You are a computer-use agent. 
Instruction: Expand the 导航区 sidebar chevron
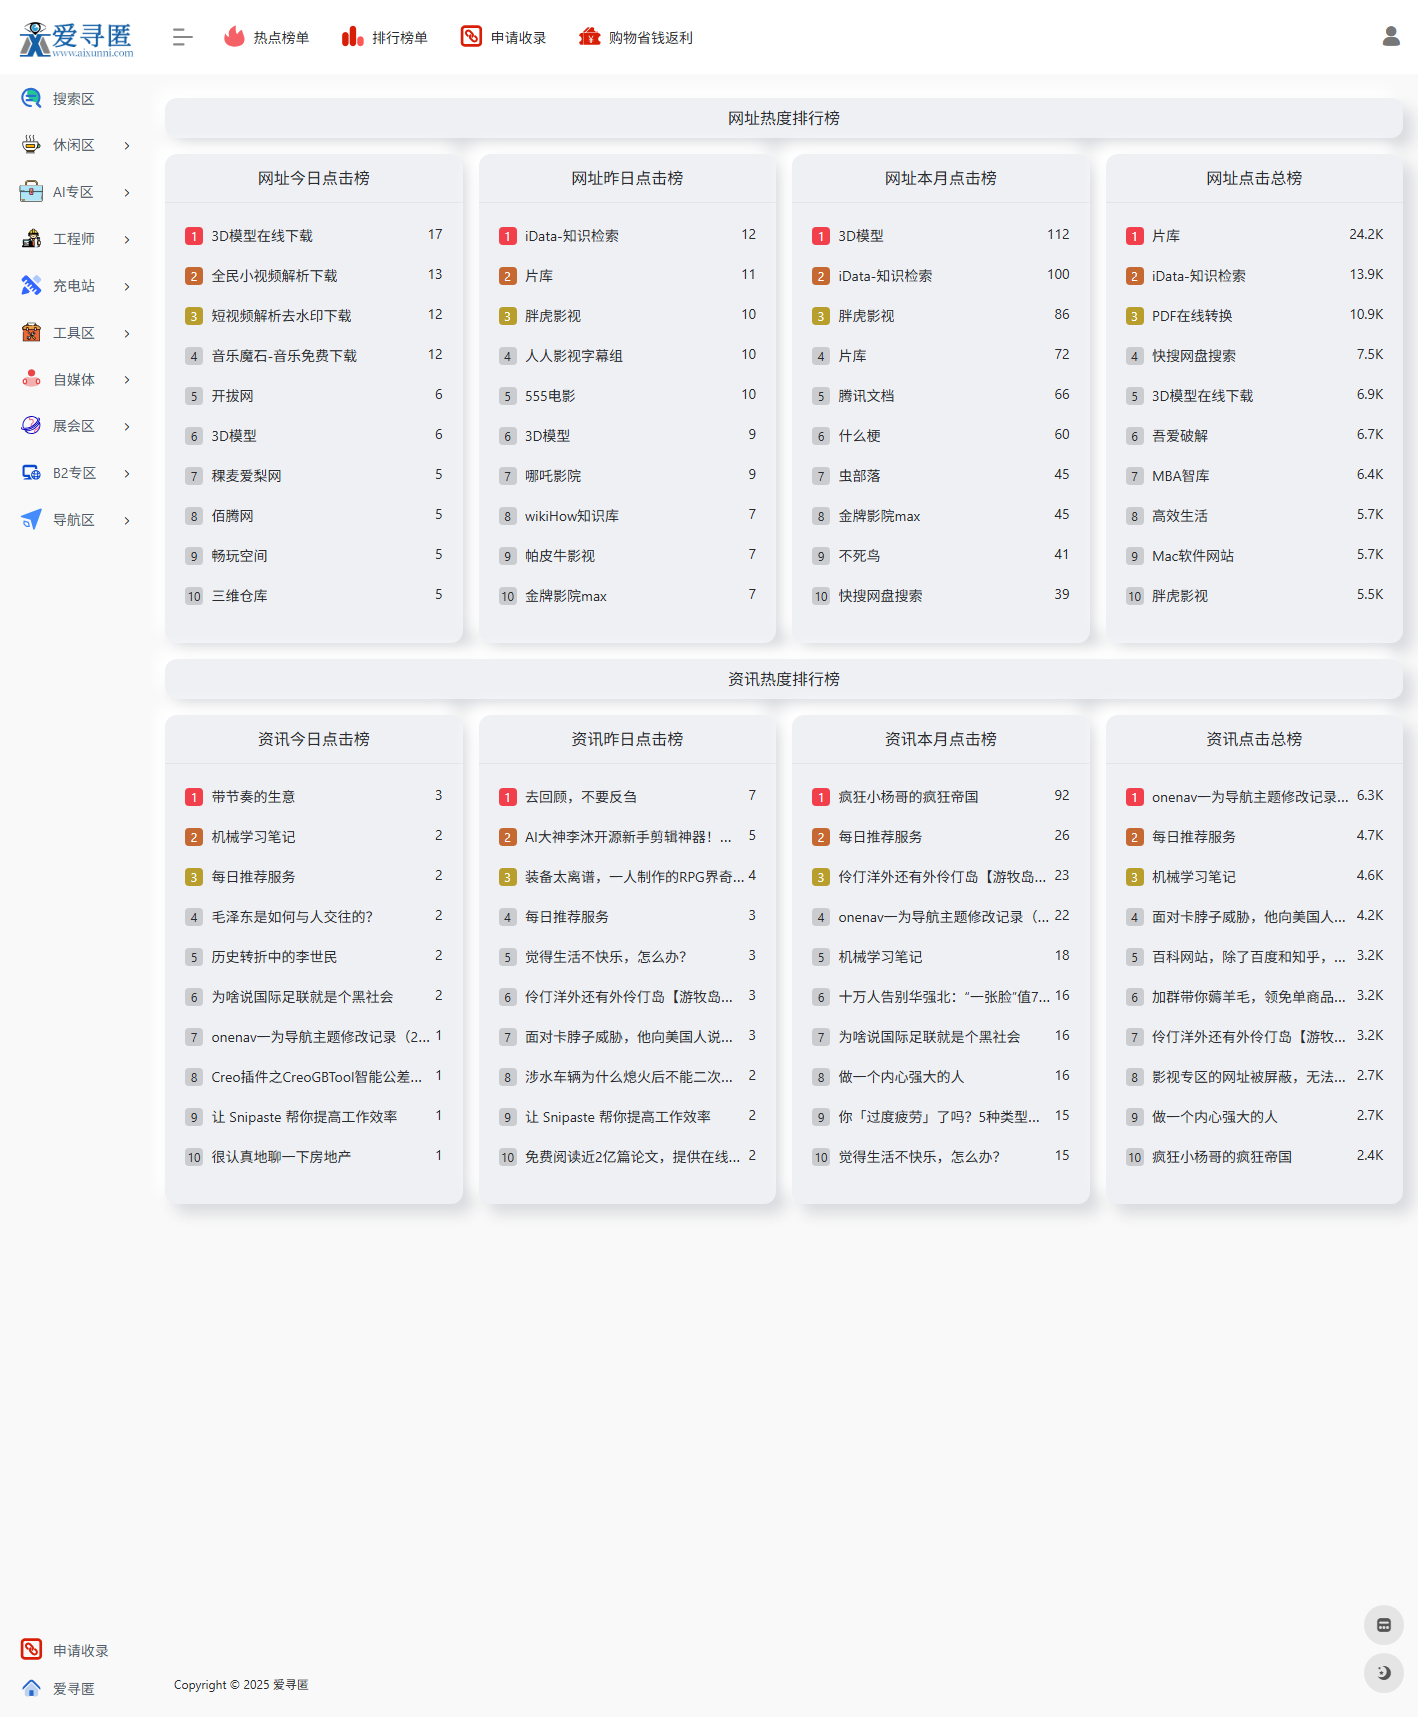tap(127, 521)
